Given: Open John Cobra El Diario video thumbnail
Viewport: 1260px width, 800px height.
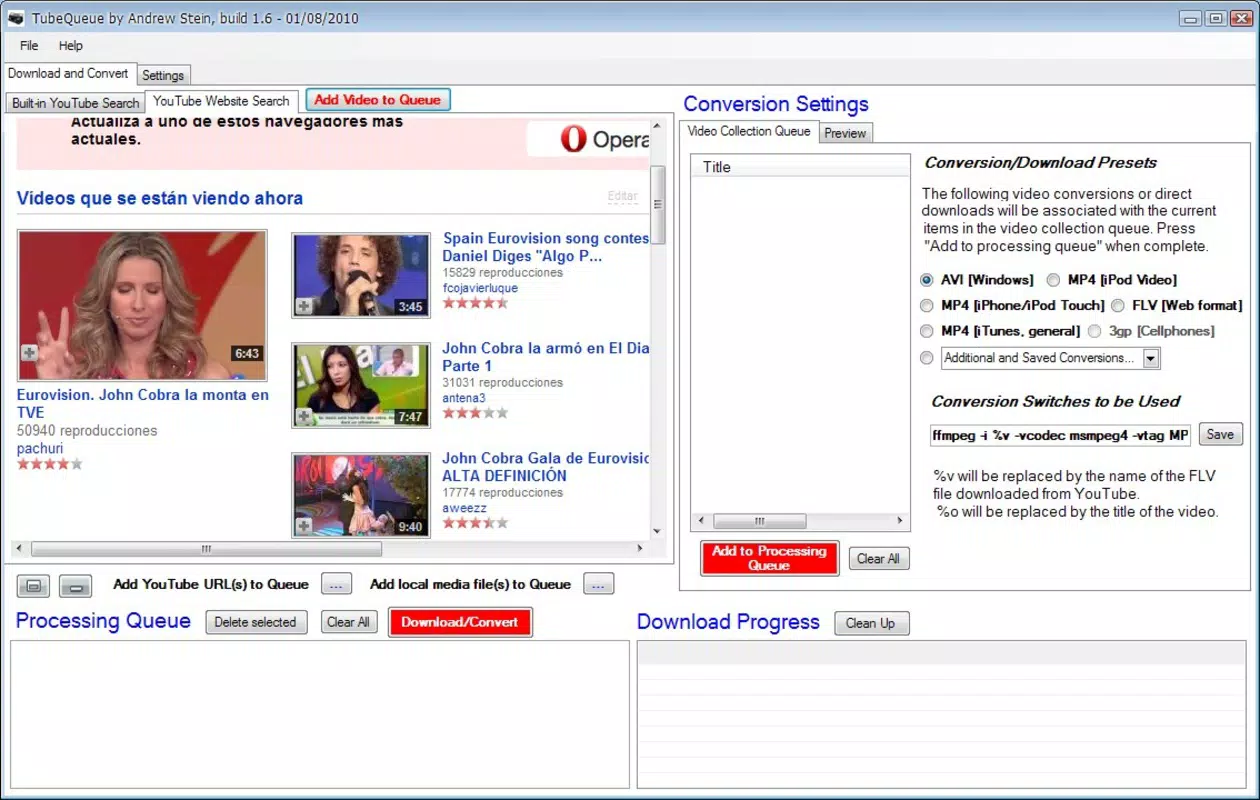Looking at the screenshot, I should [x=361, y=385].
